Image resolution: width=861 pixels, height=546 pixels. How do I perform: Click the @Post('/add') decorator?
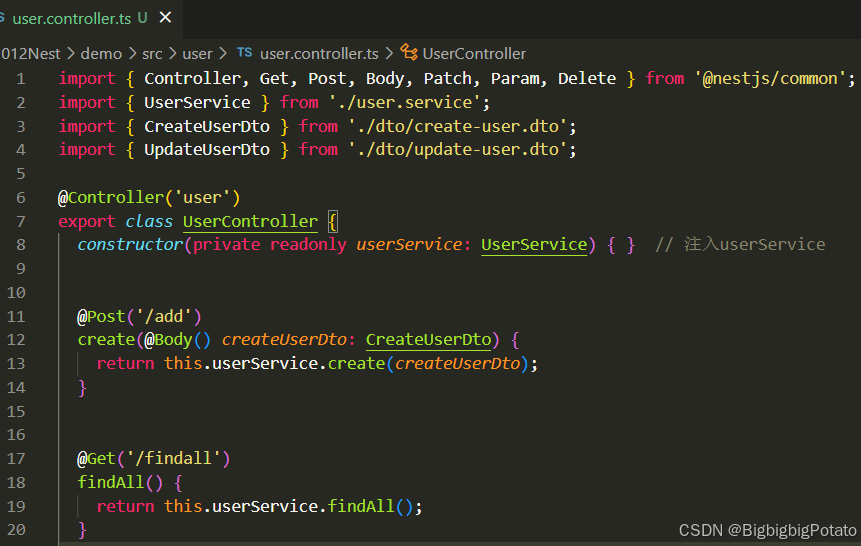(x=139, y=316)
